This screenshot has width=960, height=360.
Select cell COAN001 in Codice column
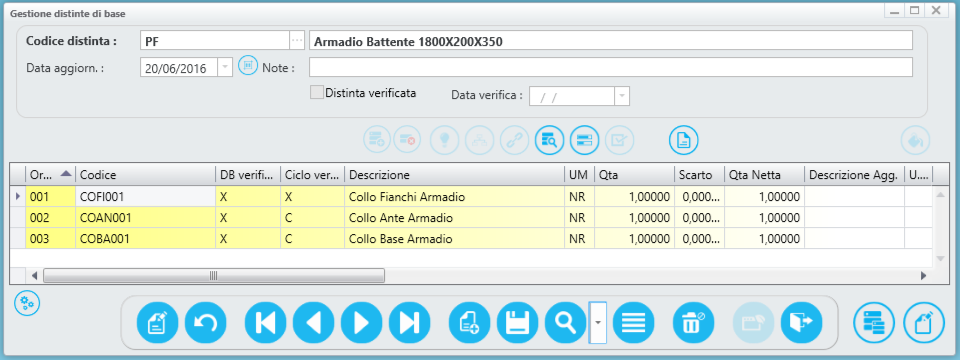(x=146, y=217)
